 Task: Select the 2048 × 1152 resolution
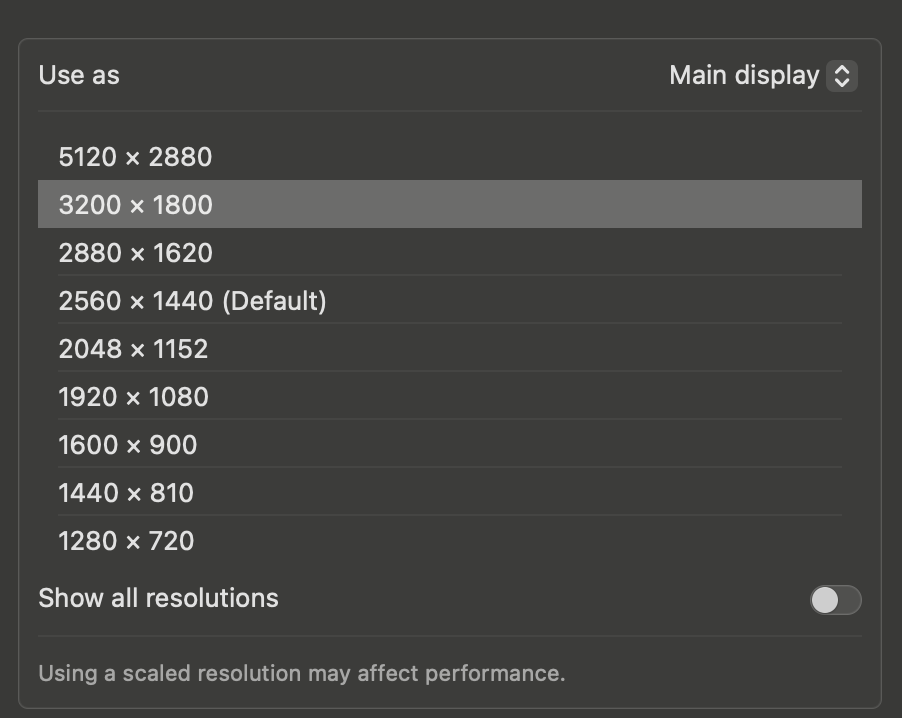coord(134,349)
